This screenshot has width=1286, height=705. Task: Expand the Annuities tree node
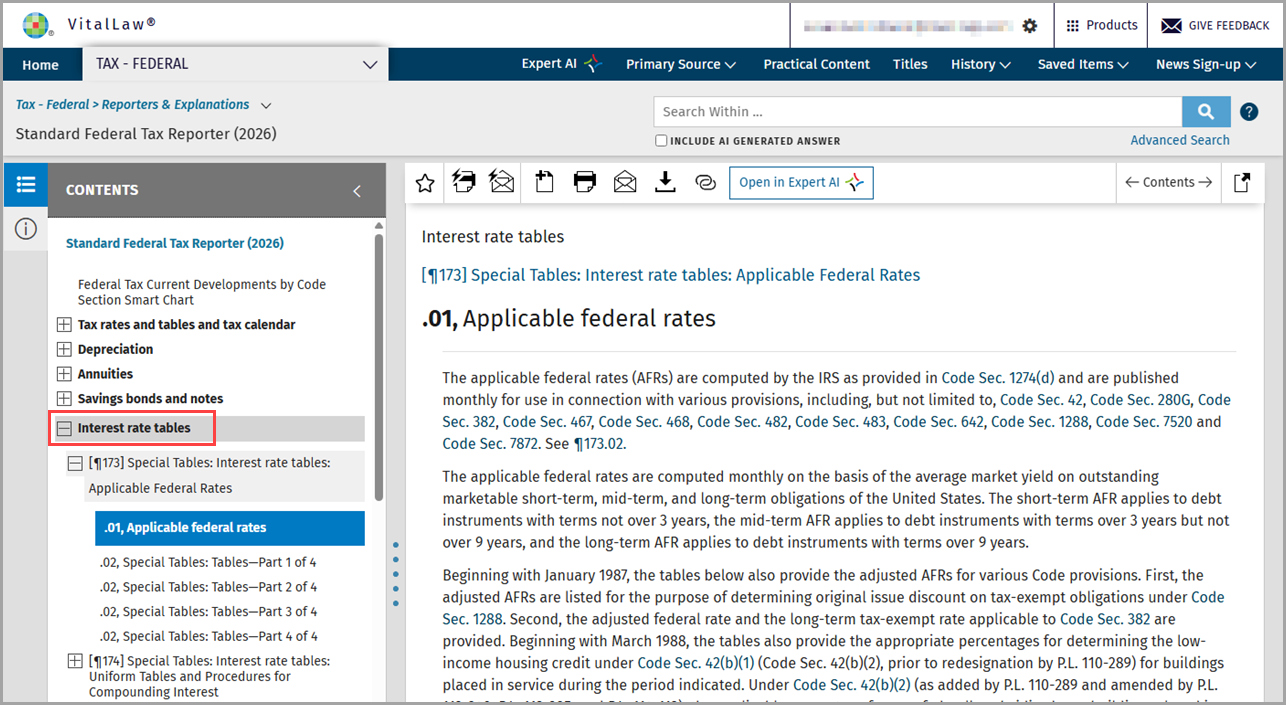[x=64, y=374]
